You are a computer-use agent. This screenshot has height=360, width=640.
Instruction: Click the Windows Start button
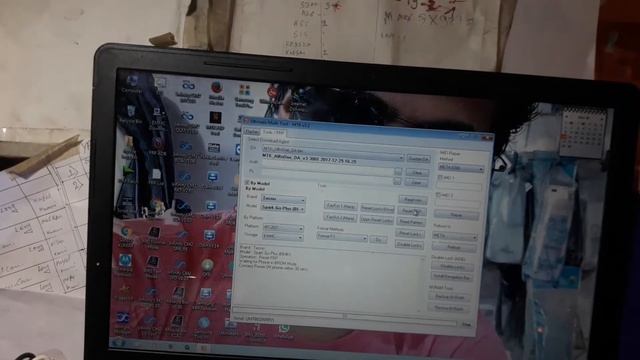point(119,343)
